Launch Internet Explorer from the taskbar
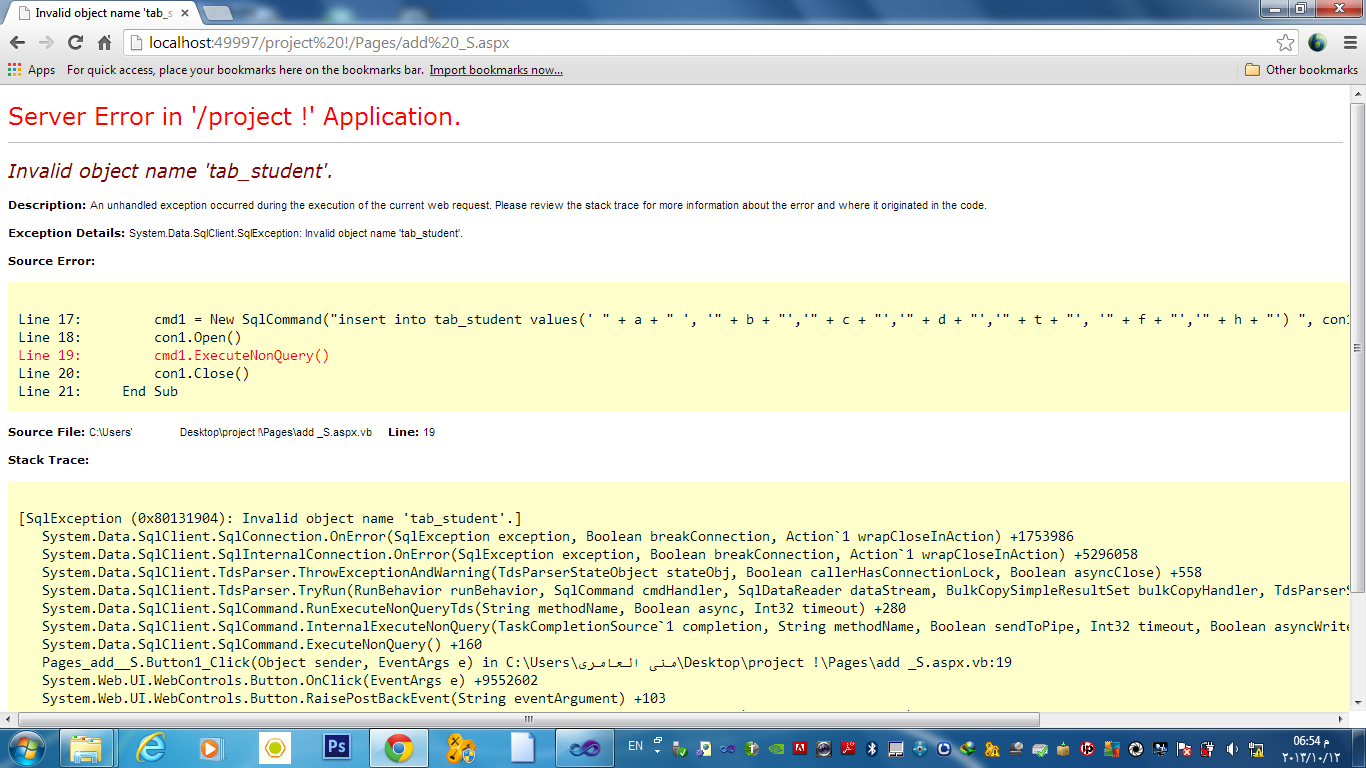1366x768 pixels. click(x=150, y=747)
